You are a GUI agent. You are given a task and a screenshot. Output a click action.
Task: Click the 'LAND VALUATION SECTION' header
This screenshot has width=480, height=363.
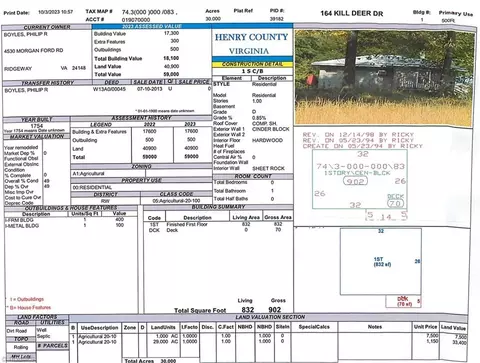270,317
